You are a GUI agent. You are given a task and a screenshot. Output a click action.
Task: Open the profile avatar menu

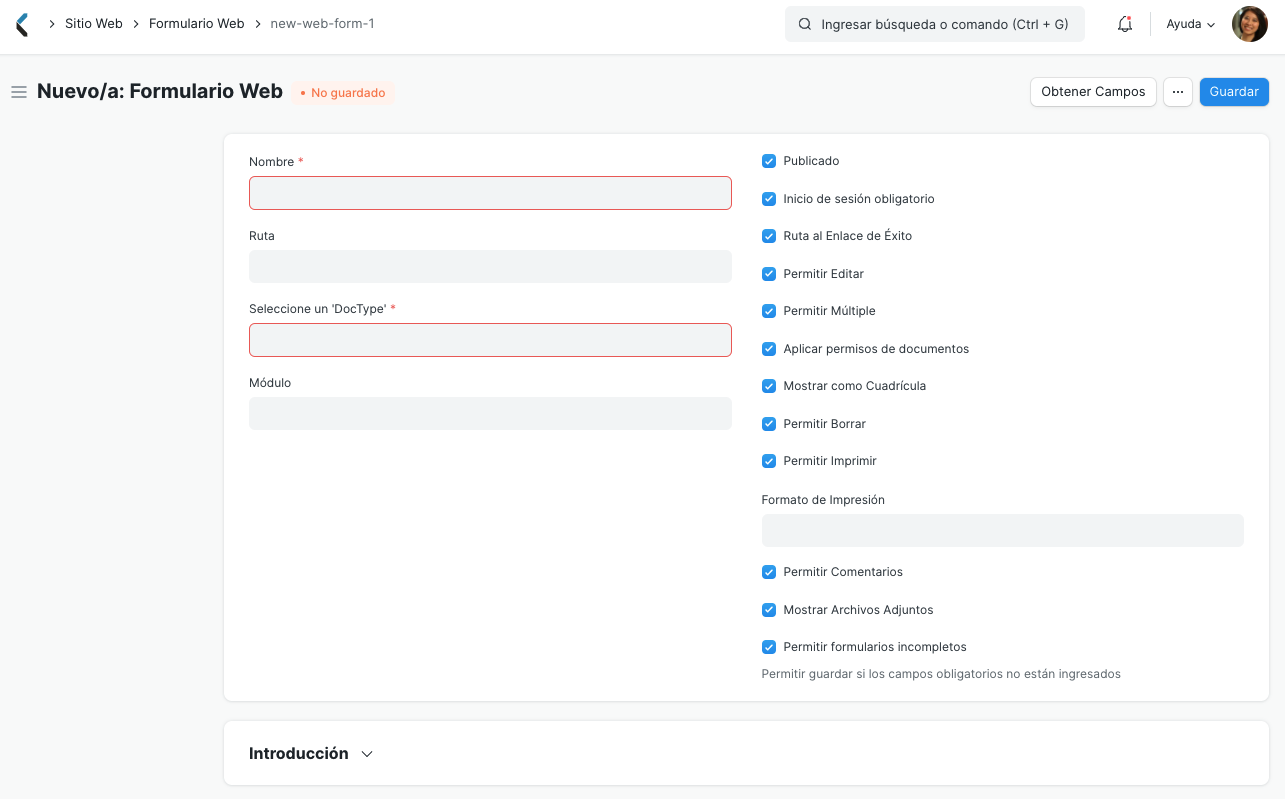pos(1249,23)
